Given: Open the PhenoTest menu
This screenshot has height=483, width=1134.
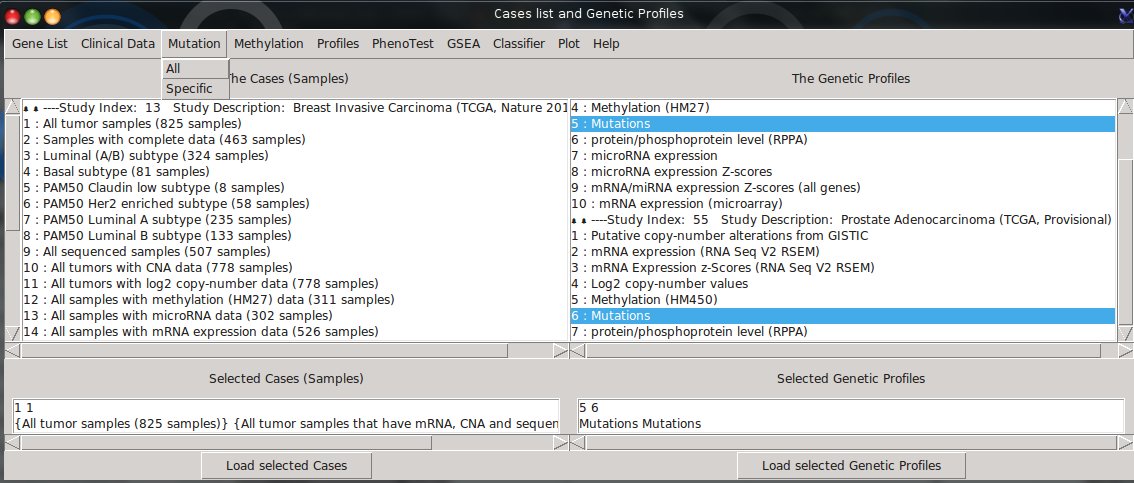Looking at the screenshot, I should tap(403, 44).
